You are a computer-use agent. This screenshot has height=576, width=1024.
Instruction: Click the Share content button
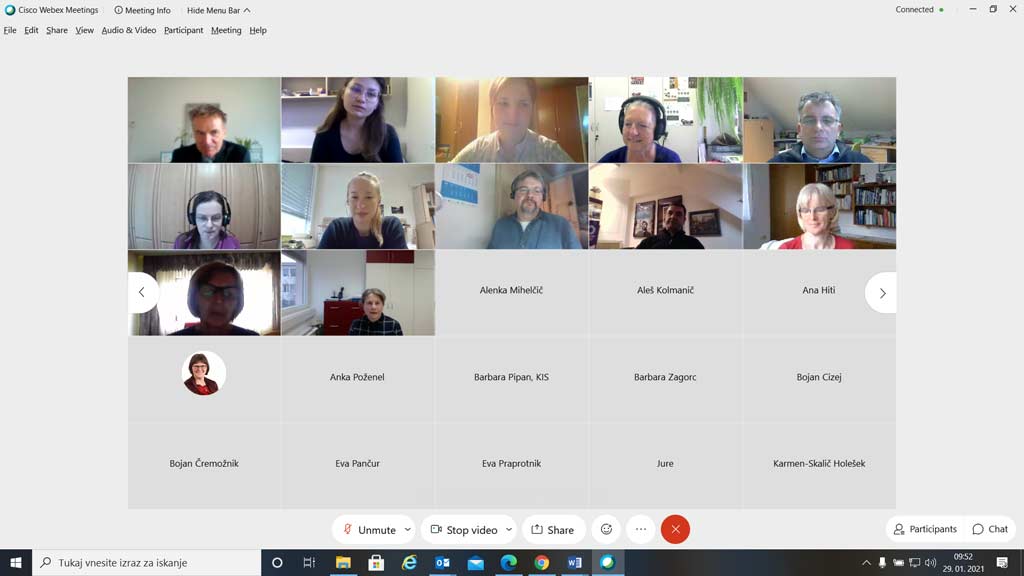[x=552, y=530]
